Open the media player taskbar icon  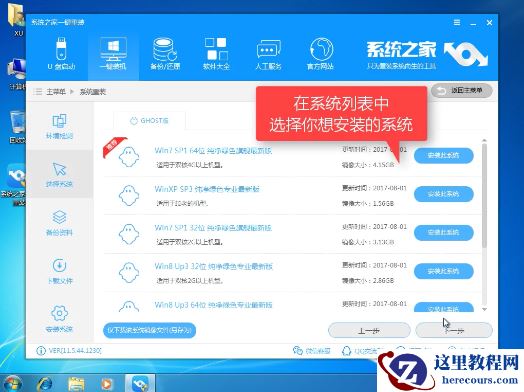[x=106, y=384]
